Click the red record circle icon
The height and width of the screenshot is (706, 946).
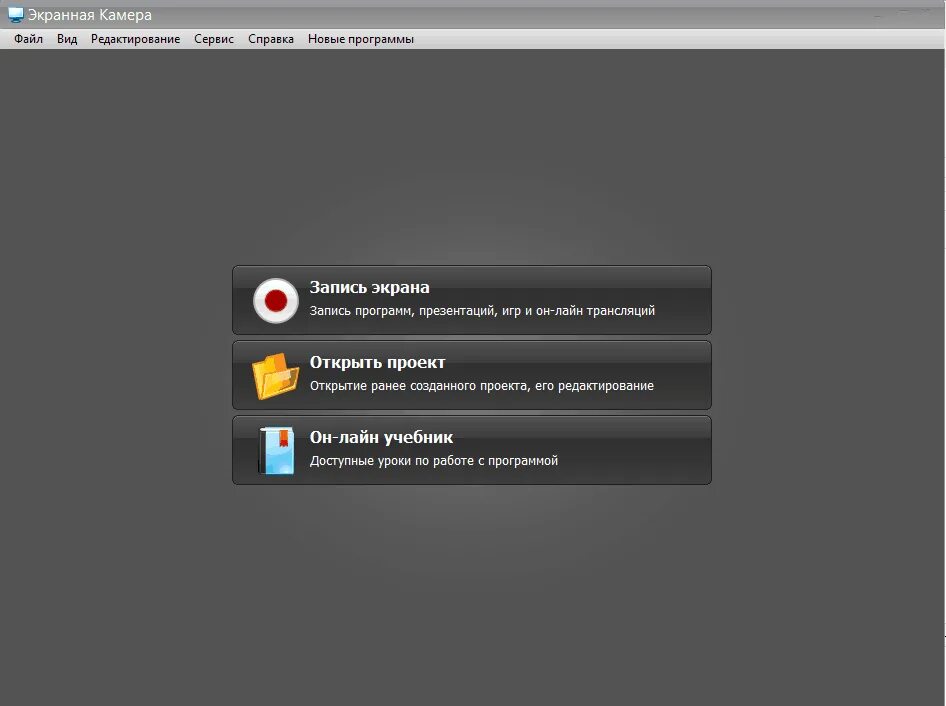[x=276, y=301]
